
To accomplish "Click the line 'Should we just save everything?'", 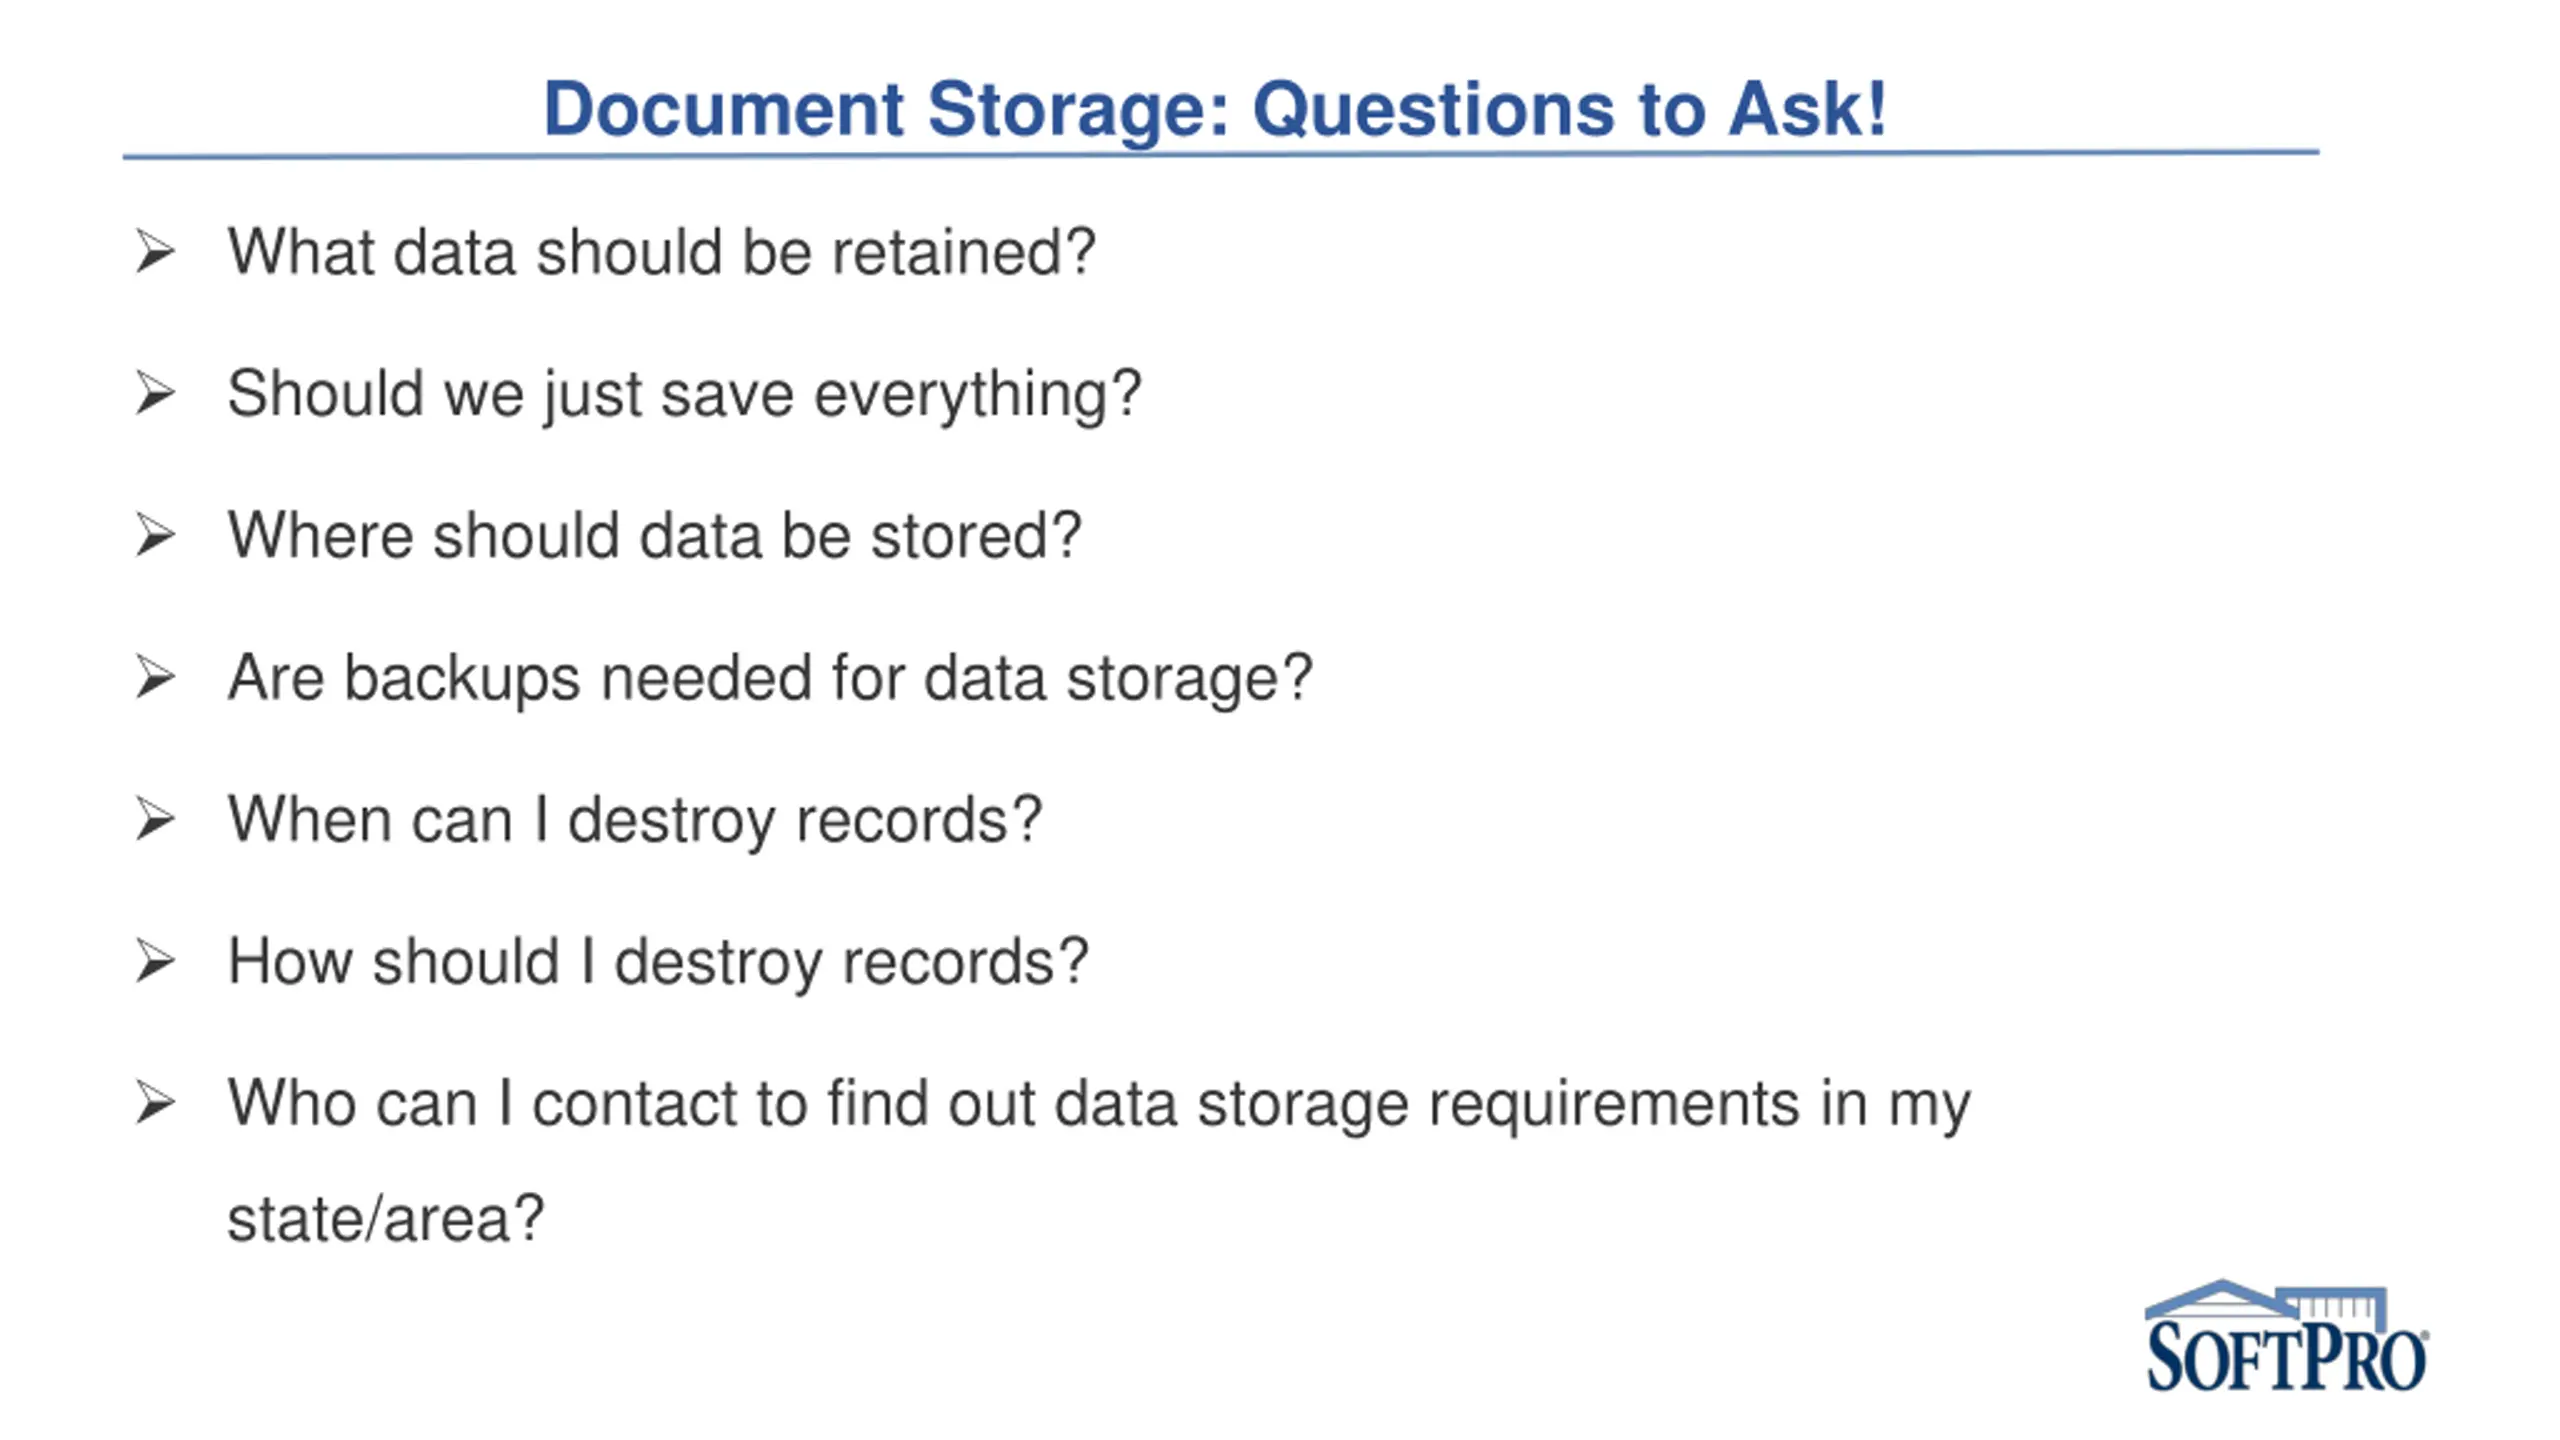I will 684,393.
